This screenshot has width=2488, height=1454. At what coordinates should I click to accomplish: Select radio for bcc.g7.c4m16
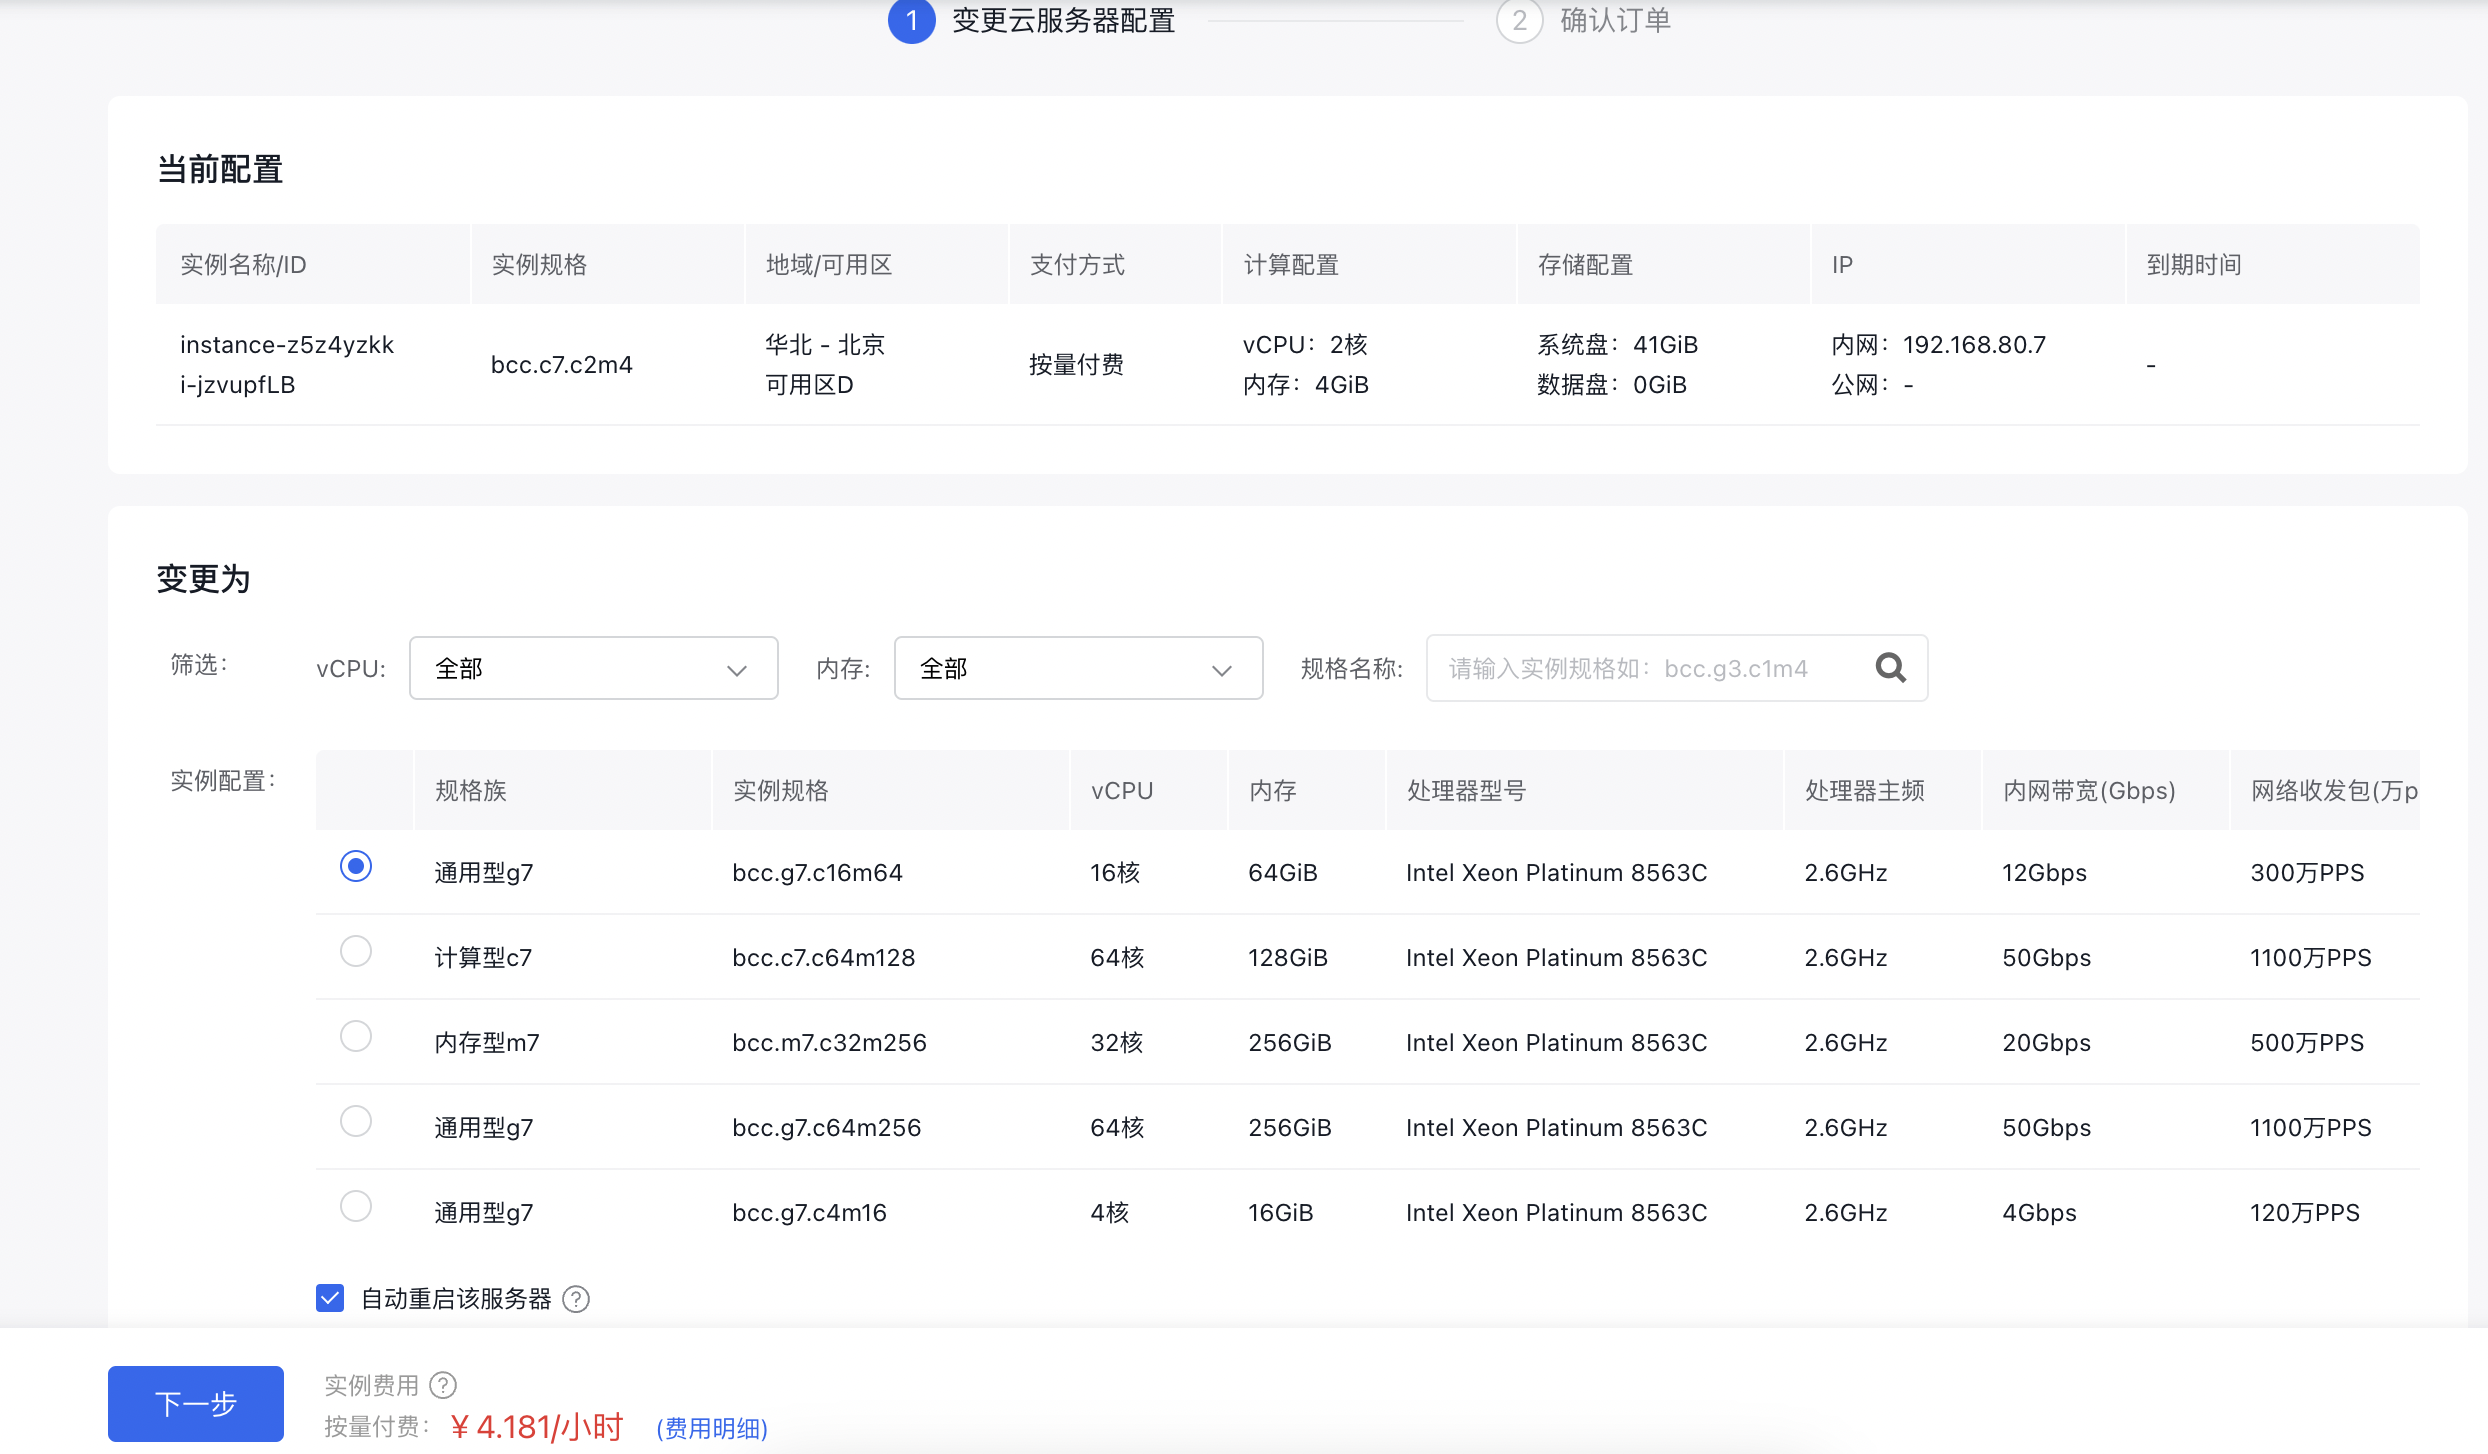356,1206
